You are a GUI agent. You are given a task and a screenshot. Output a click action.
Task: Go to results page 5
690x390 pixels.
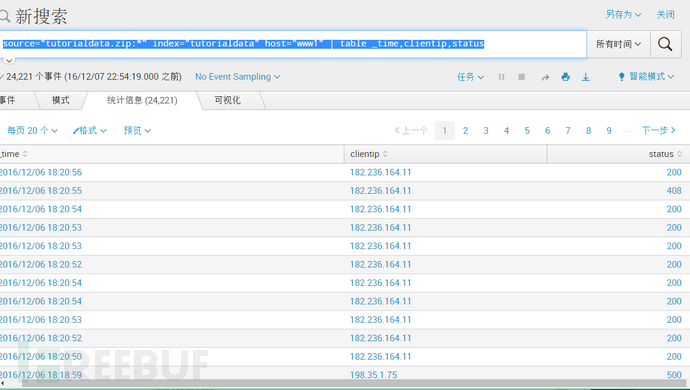coord(527,131)
